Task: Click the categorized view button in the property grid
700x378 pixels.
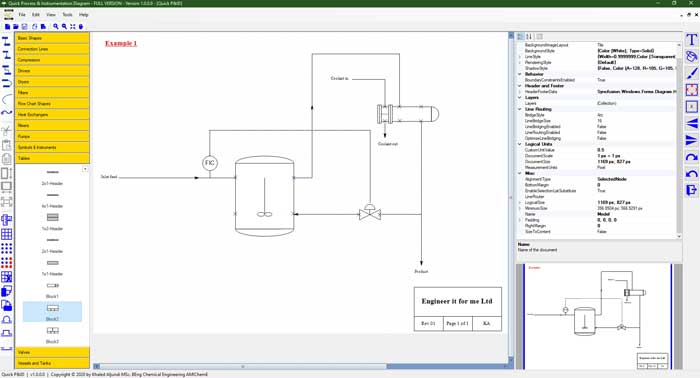Action: (x=521, y=37)
